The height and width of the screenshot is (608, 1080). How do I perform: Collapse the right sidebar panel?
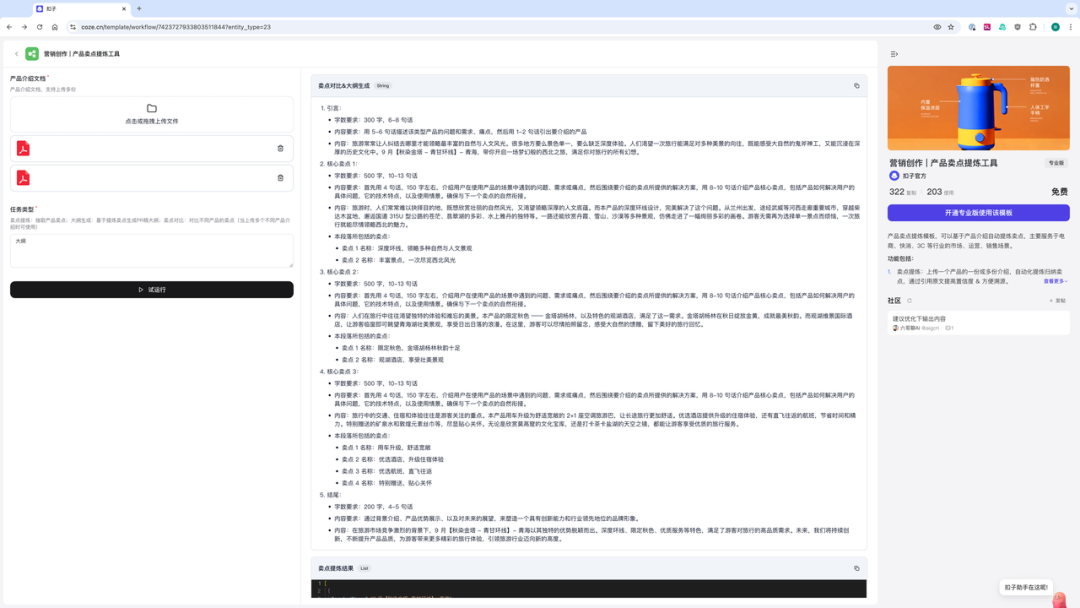click(894, 54)
